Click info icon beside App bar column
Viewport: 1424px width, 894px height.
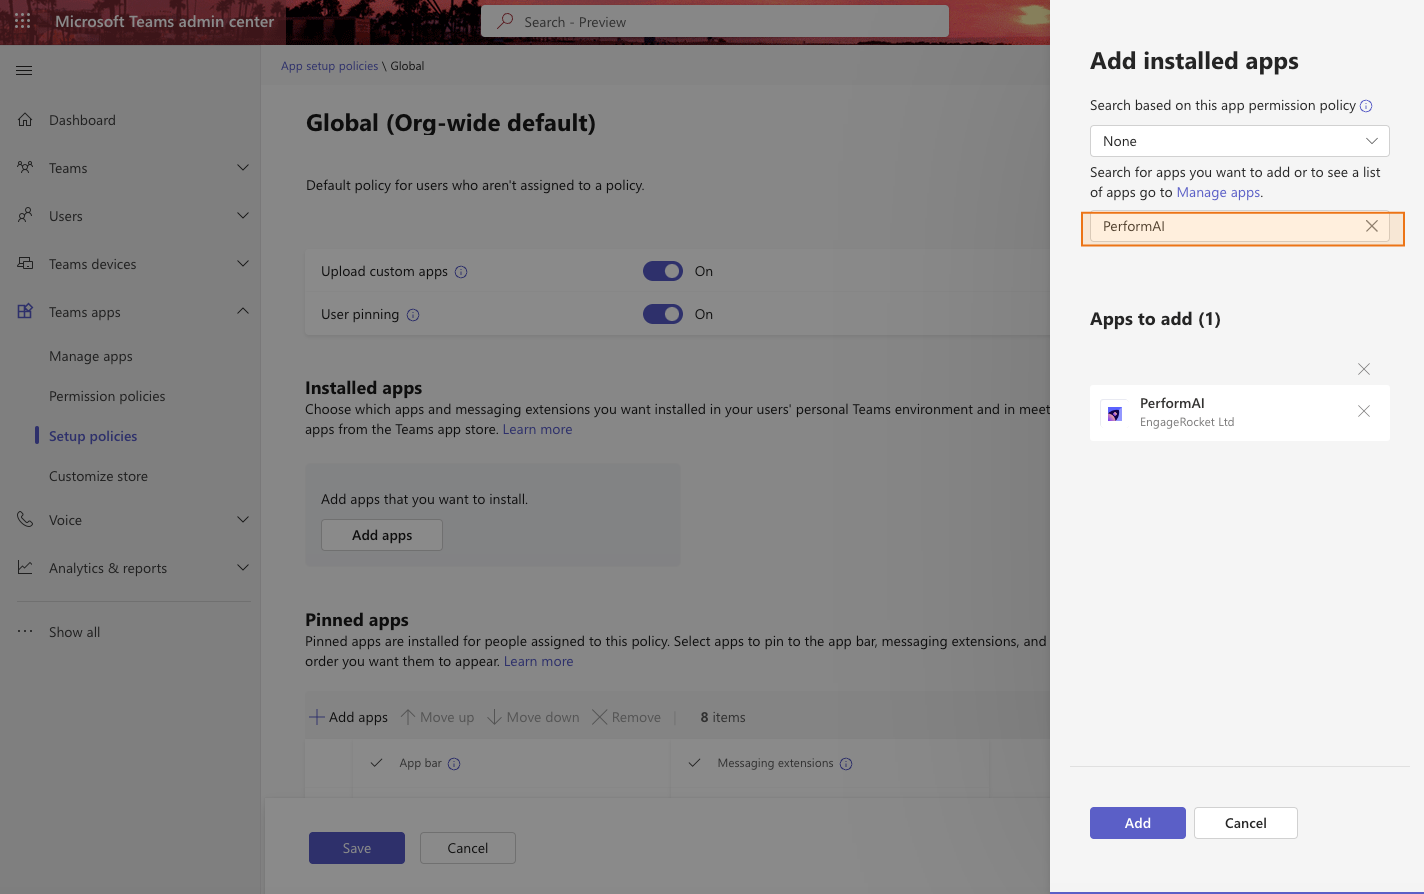pyautogui.click(x=454, y=764)
